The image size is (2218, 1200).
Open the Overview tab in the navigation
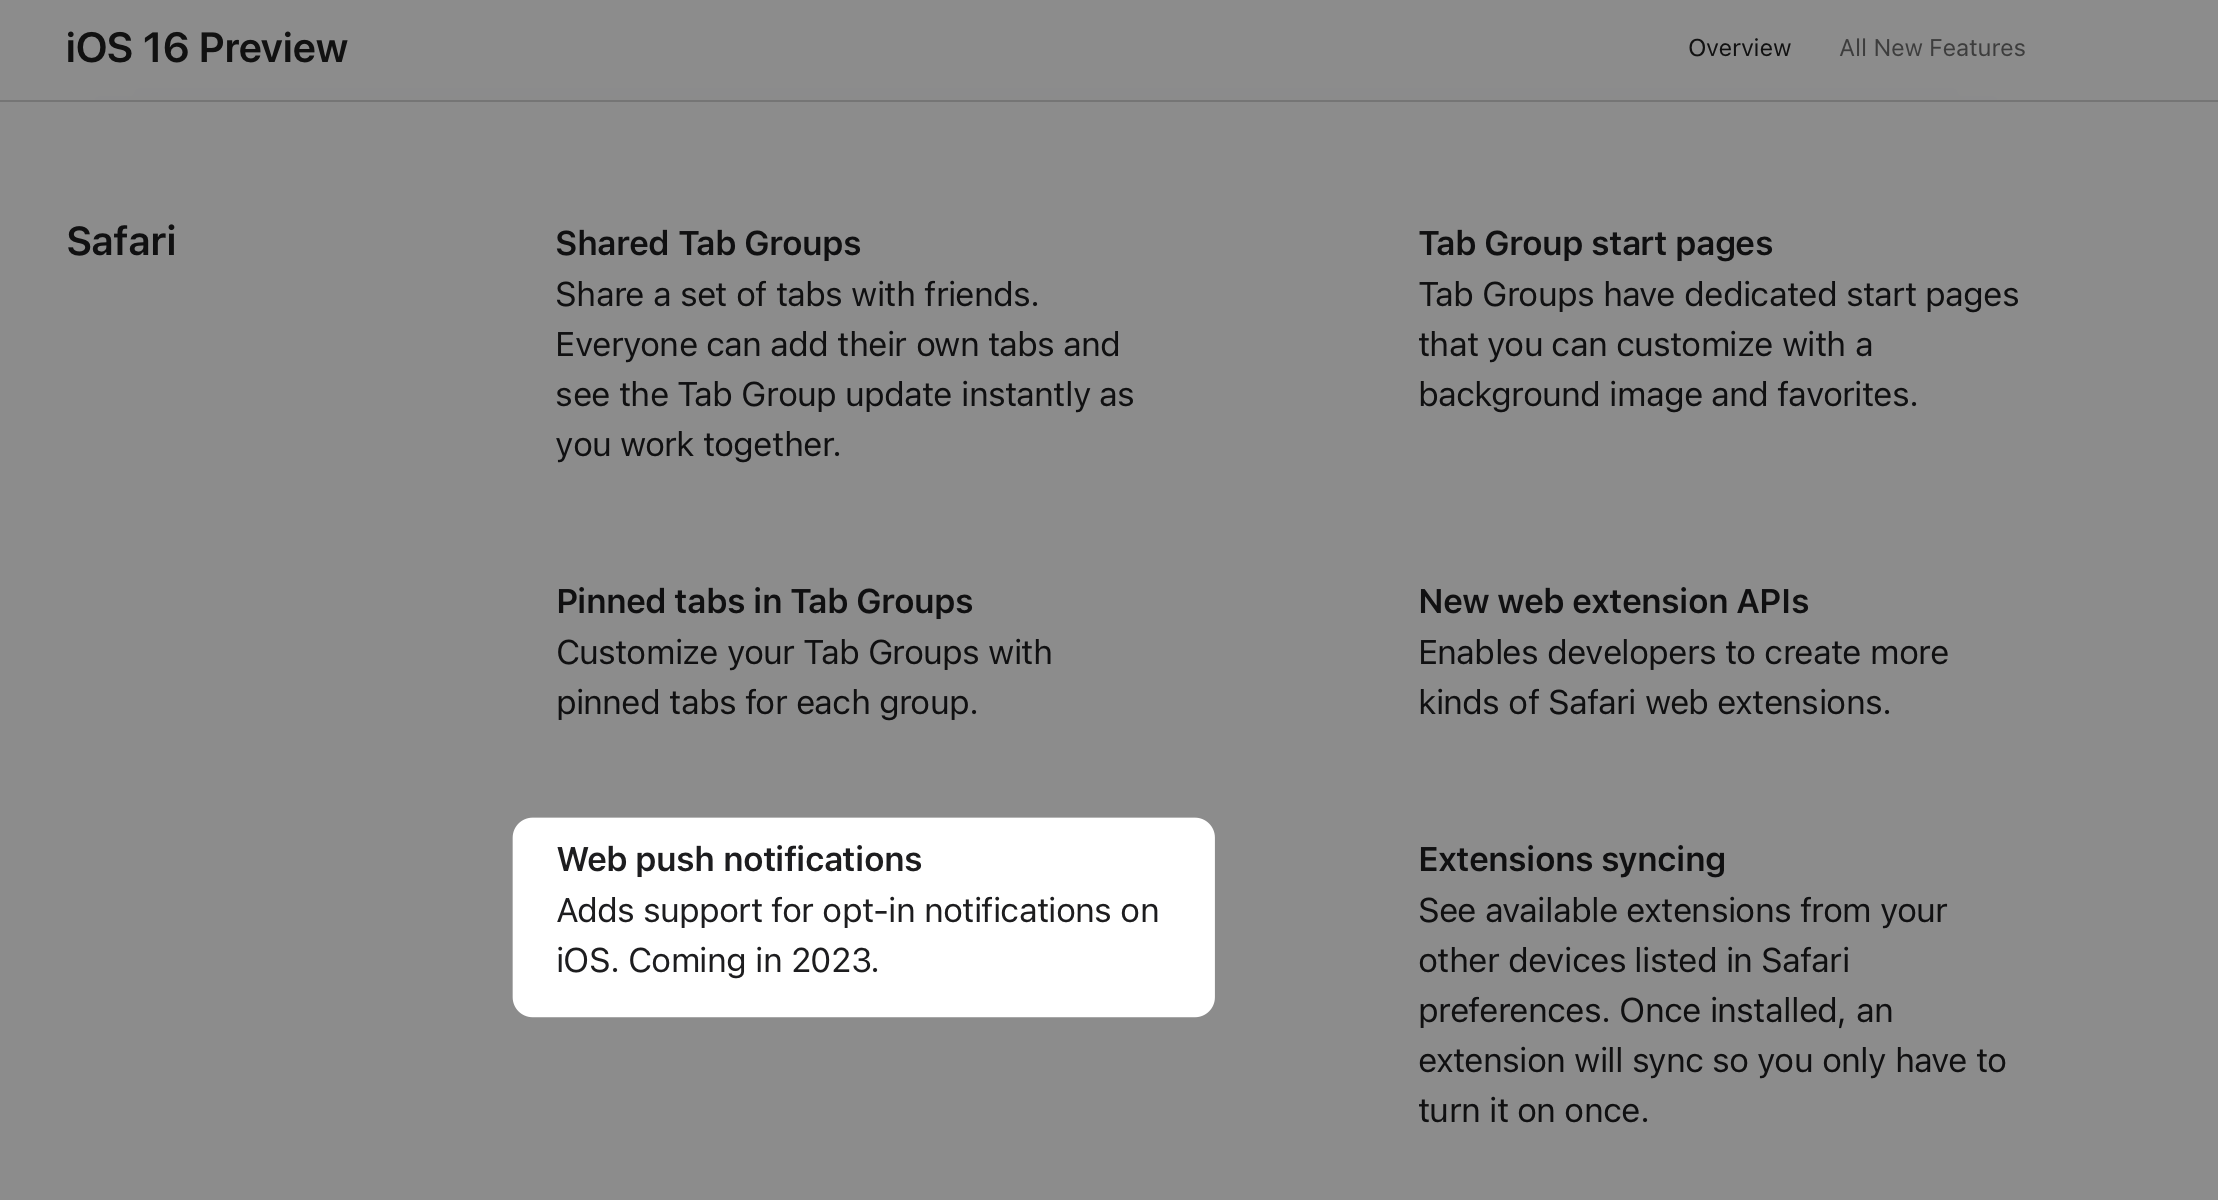click(x=1739, y=48)
